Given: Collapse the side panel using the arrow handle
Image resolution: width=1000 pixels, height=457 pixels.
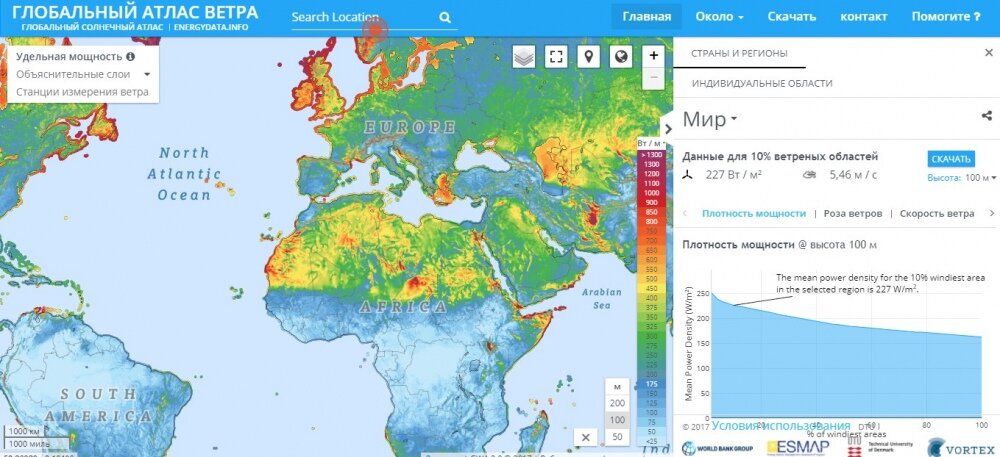Looking at the screenshot, I should click(x=668, y=128).
